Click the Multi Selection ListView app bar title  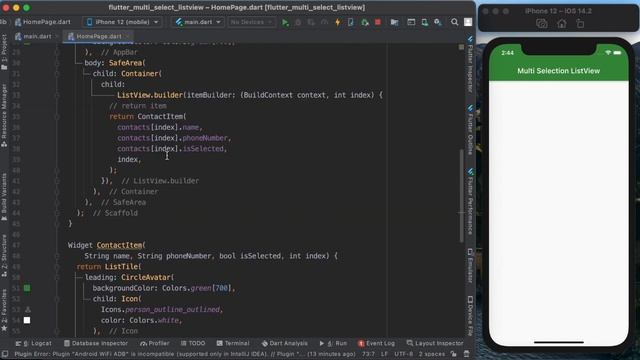coord(558,71)
